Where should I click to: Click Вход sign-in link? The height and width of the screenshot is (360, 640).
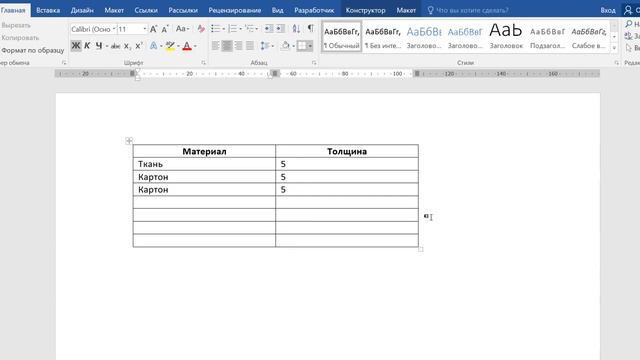pos(608,10)
